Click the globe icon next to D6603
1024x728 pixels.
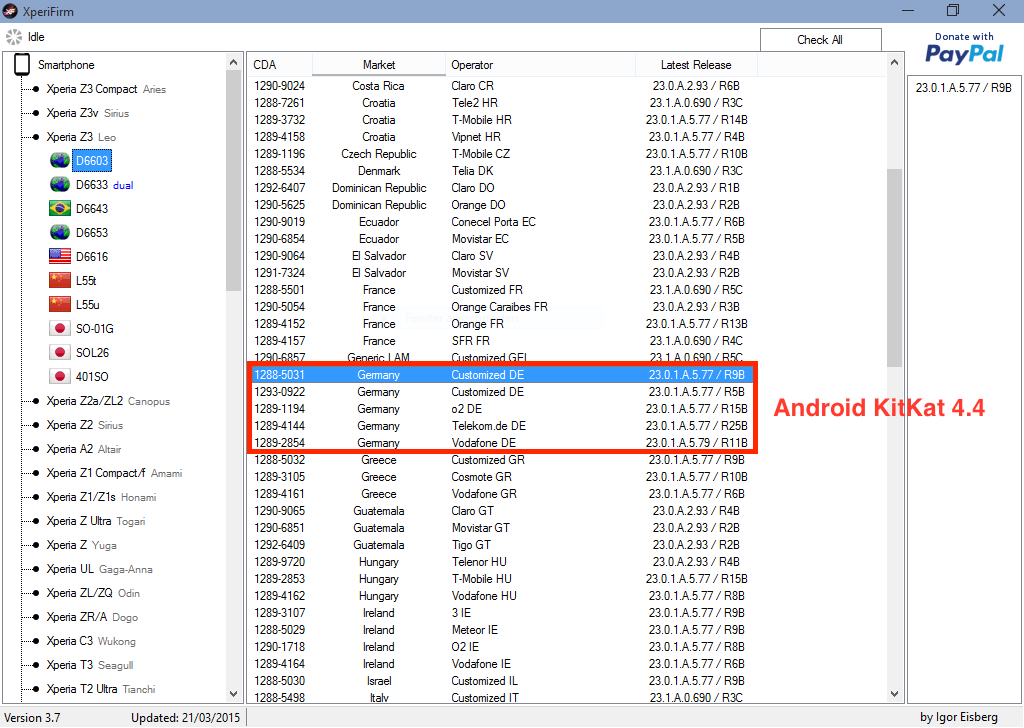click(x=60, y=161)
